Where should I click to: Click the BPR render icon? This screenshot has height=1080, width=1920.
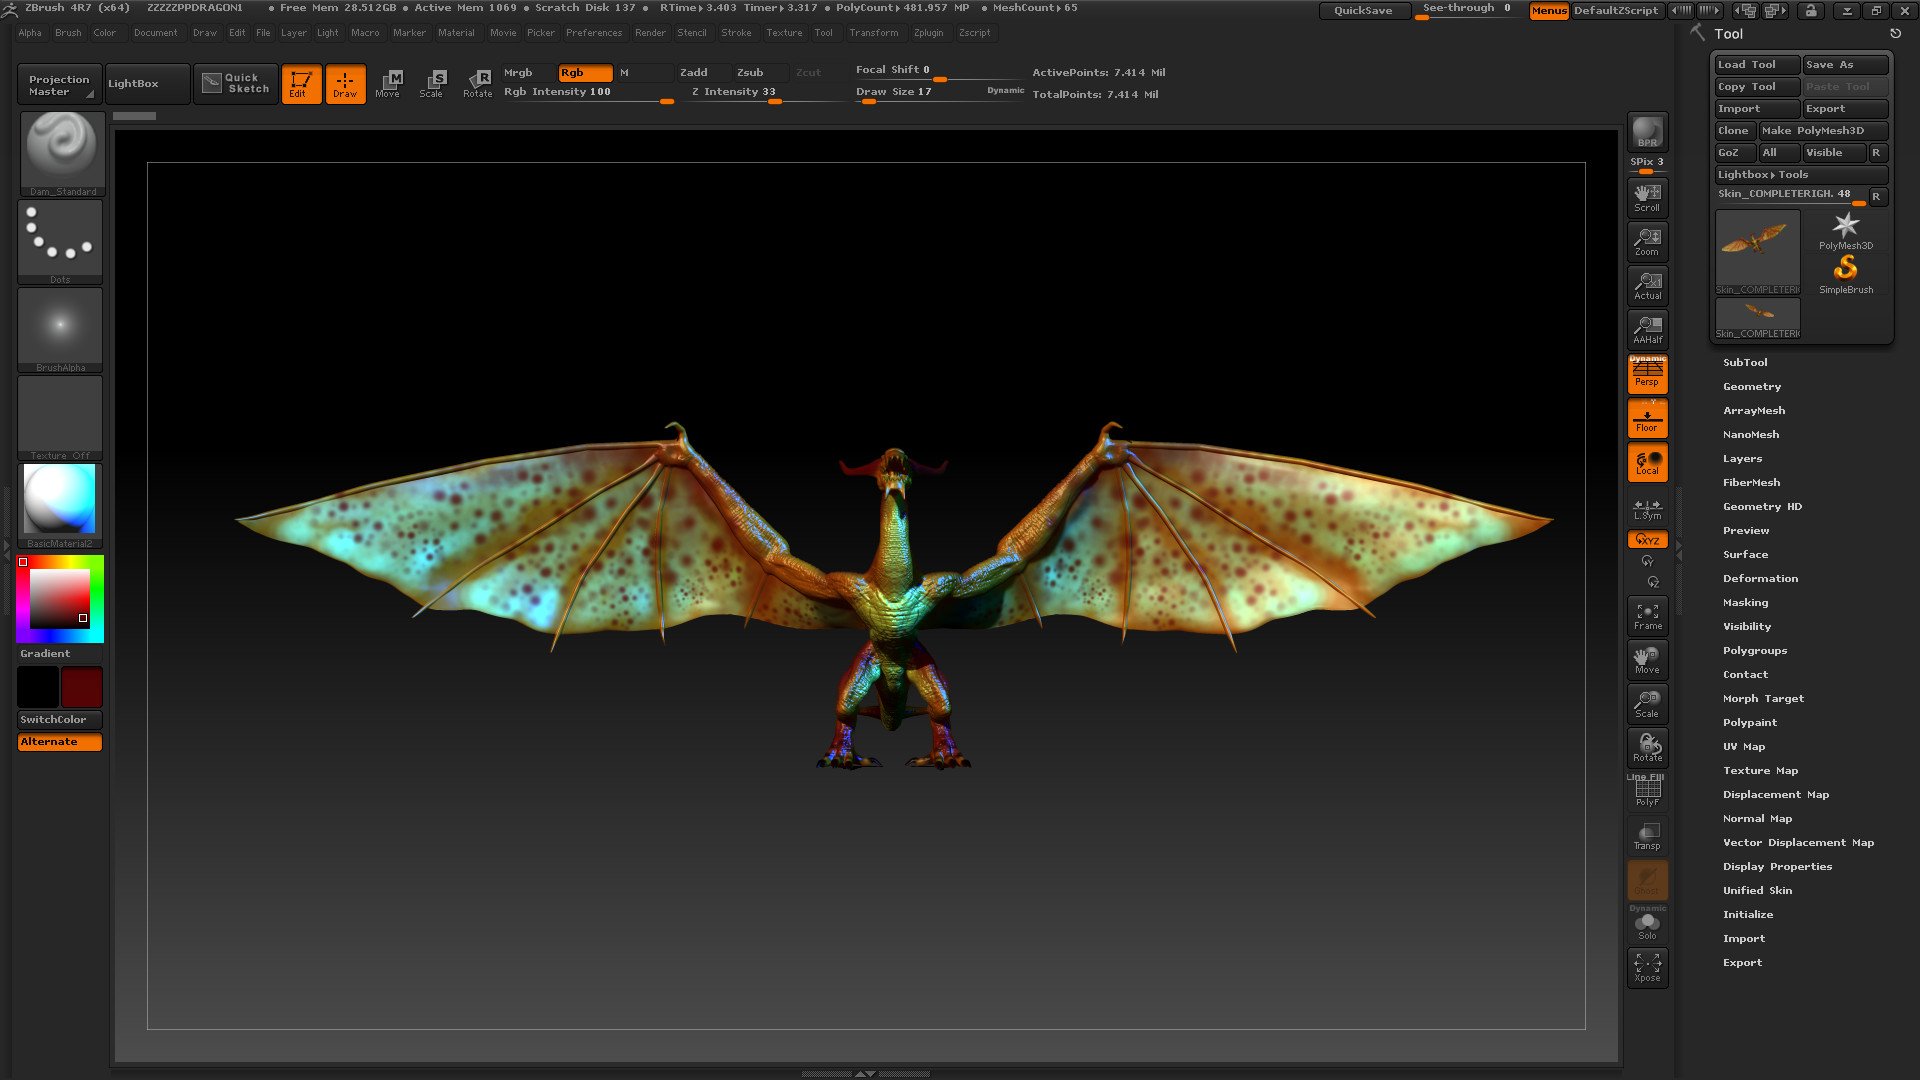tap(1646, 131)
